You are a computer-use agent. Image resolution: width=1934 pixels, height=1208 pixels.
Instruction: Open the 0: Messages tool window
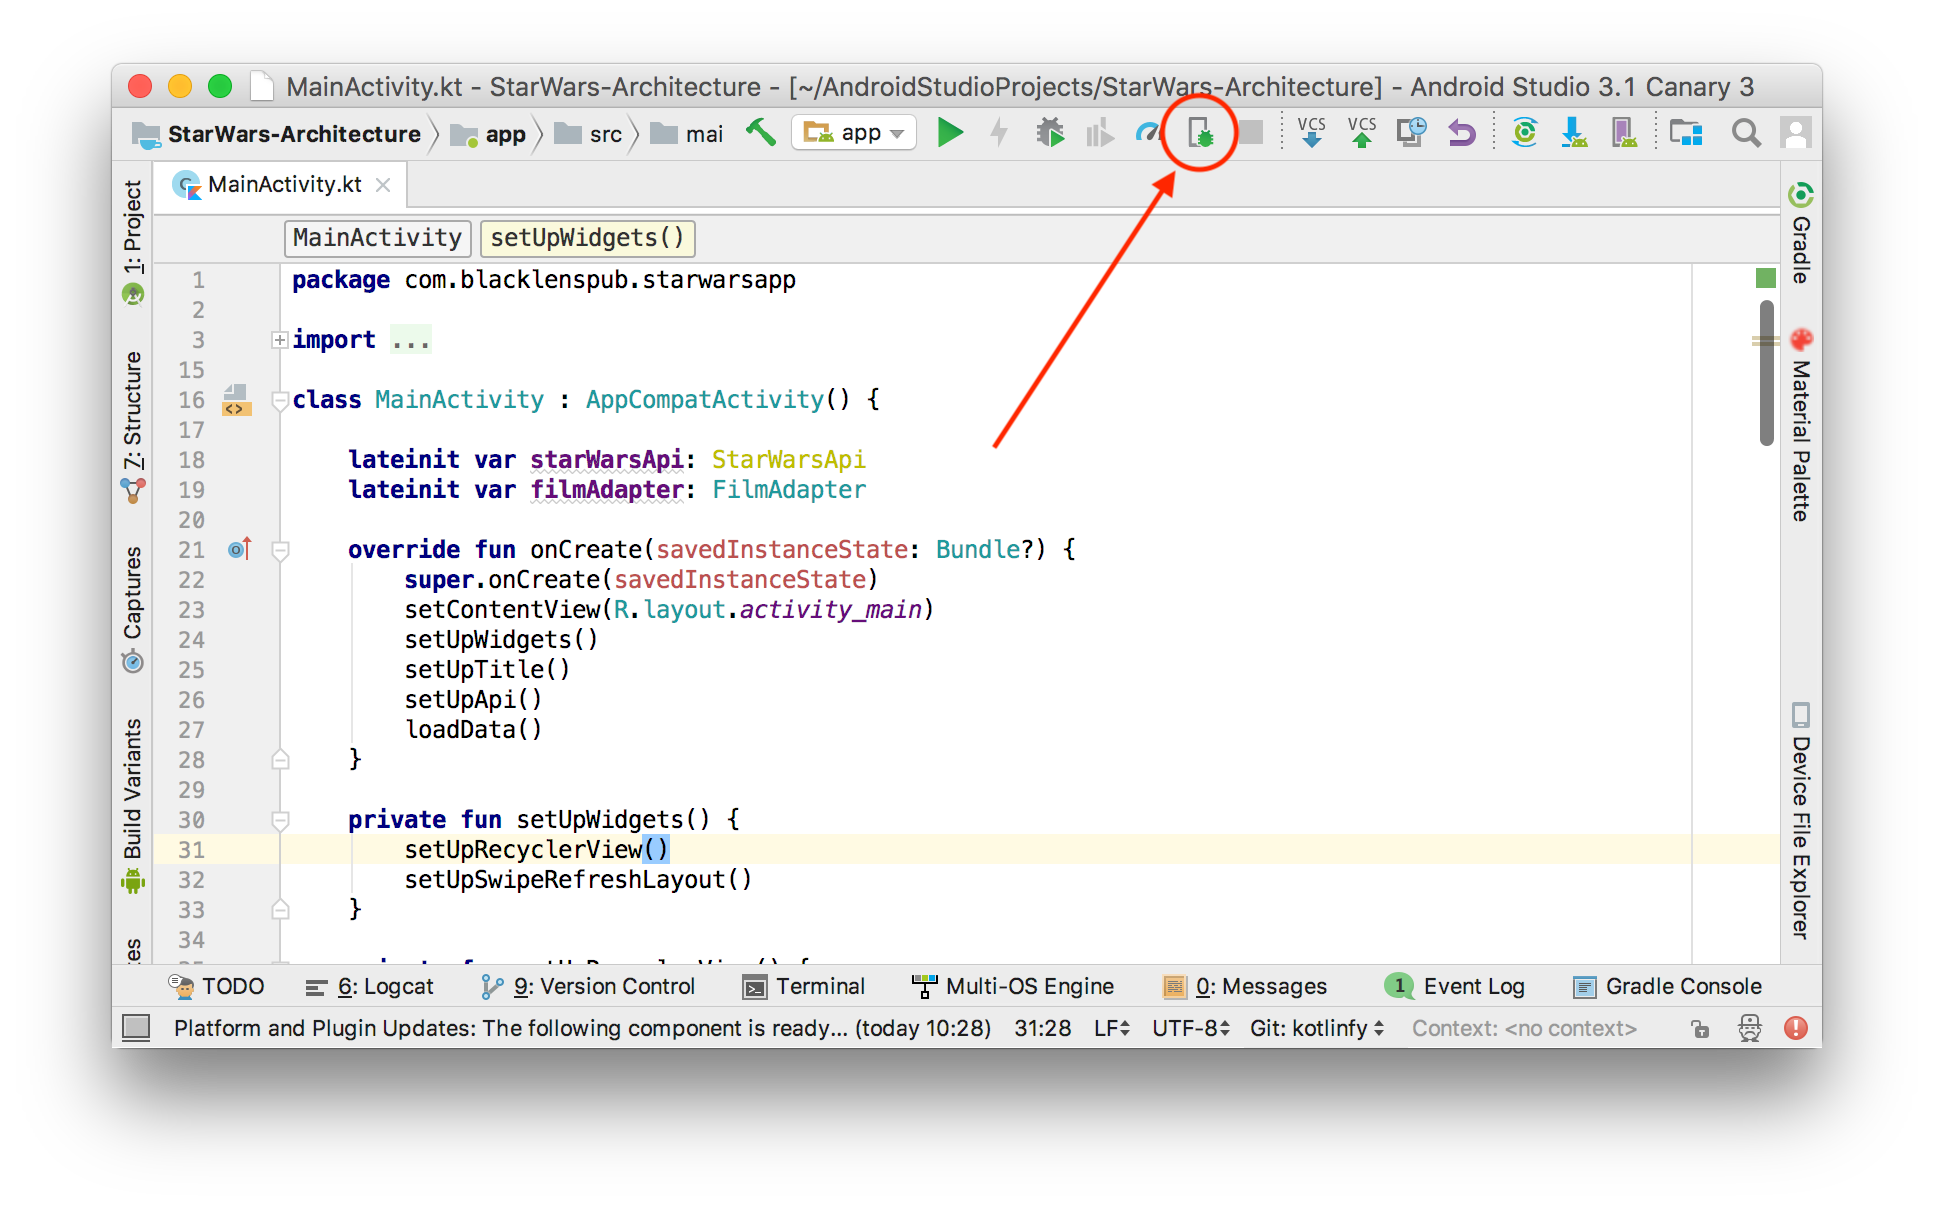pyautogui.click(x=1245, y=987)
